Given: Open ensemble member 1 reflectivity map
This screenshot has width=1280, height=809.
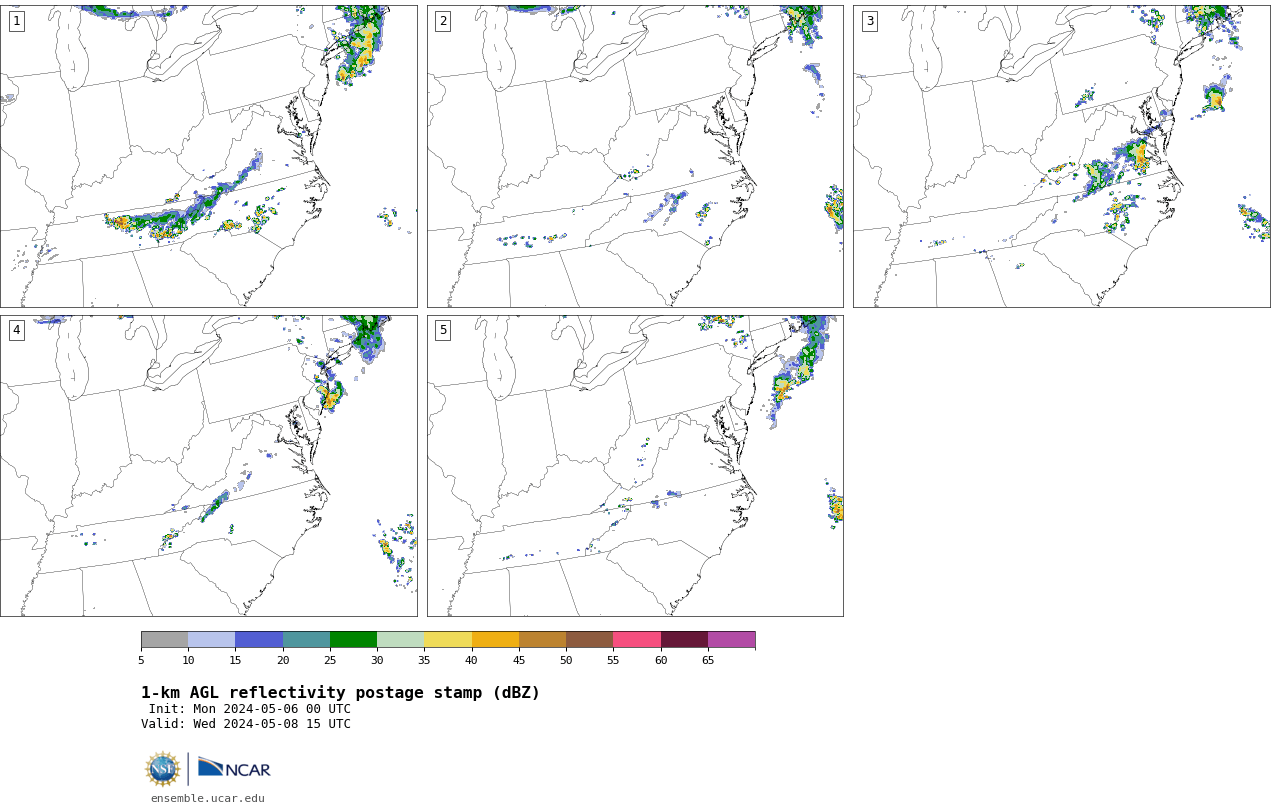Looking at the screenshot, I should [x=208, y=156].
